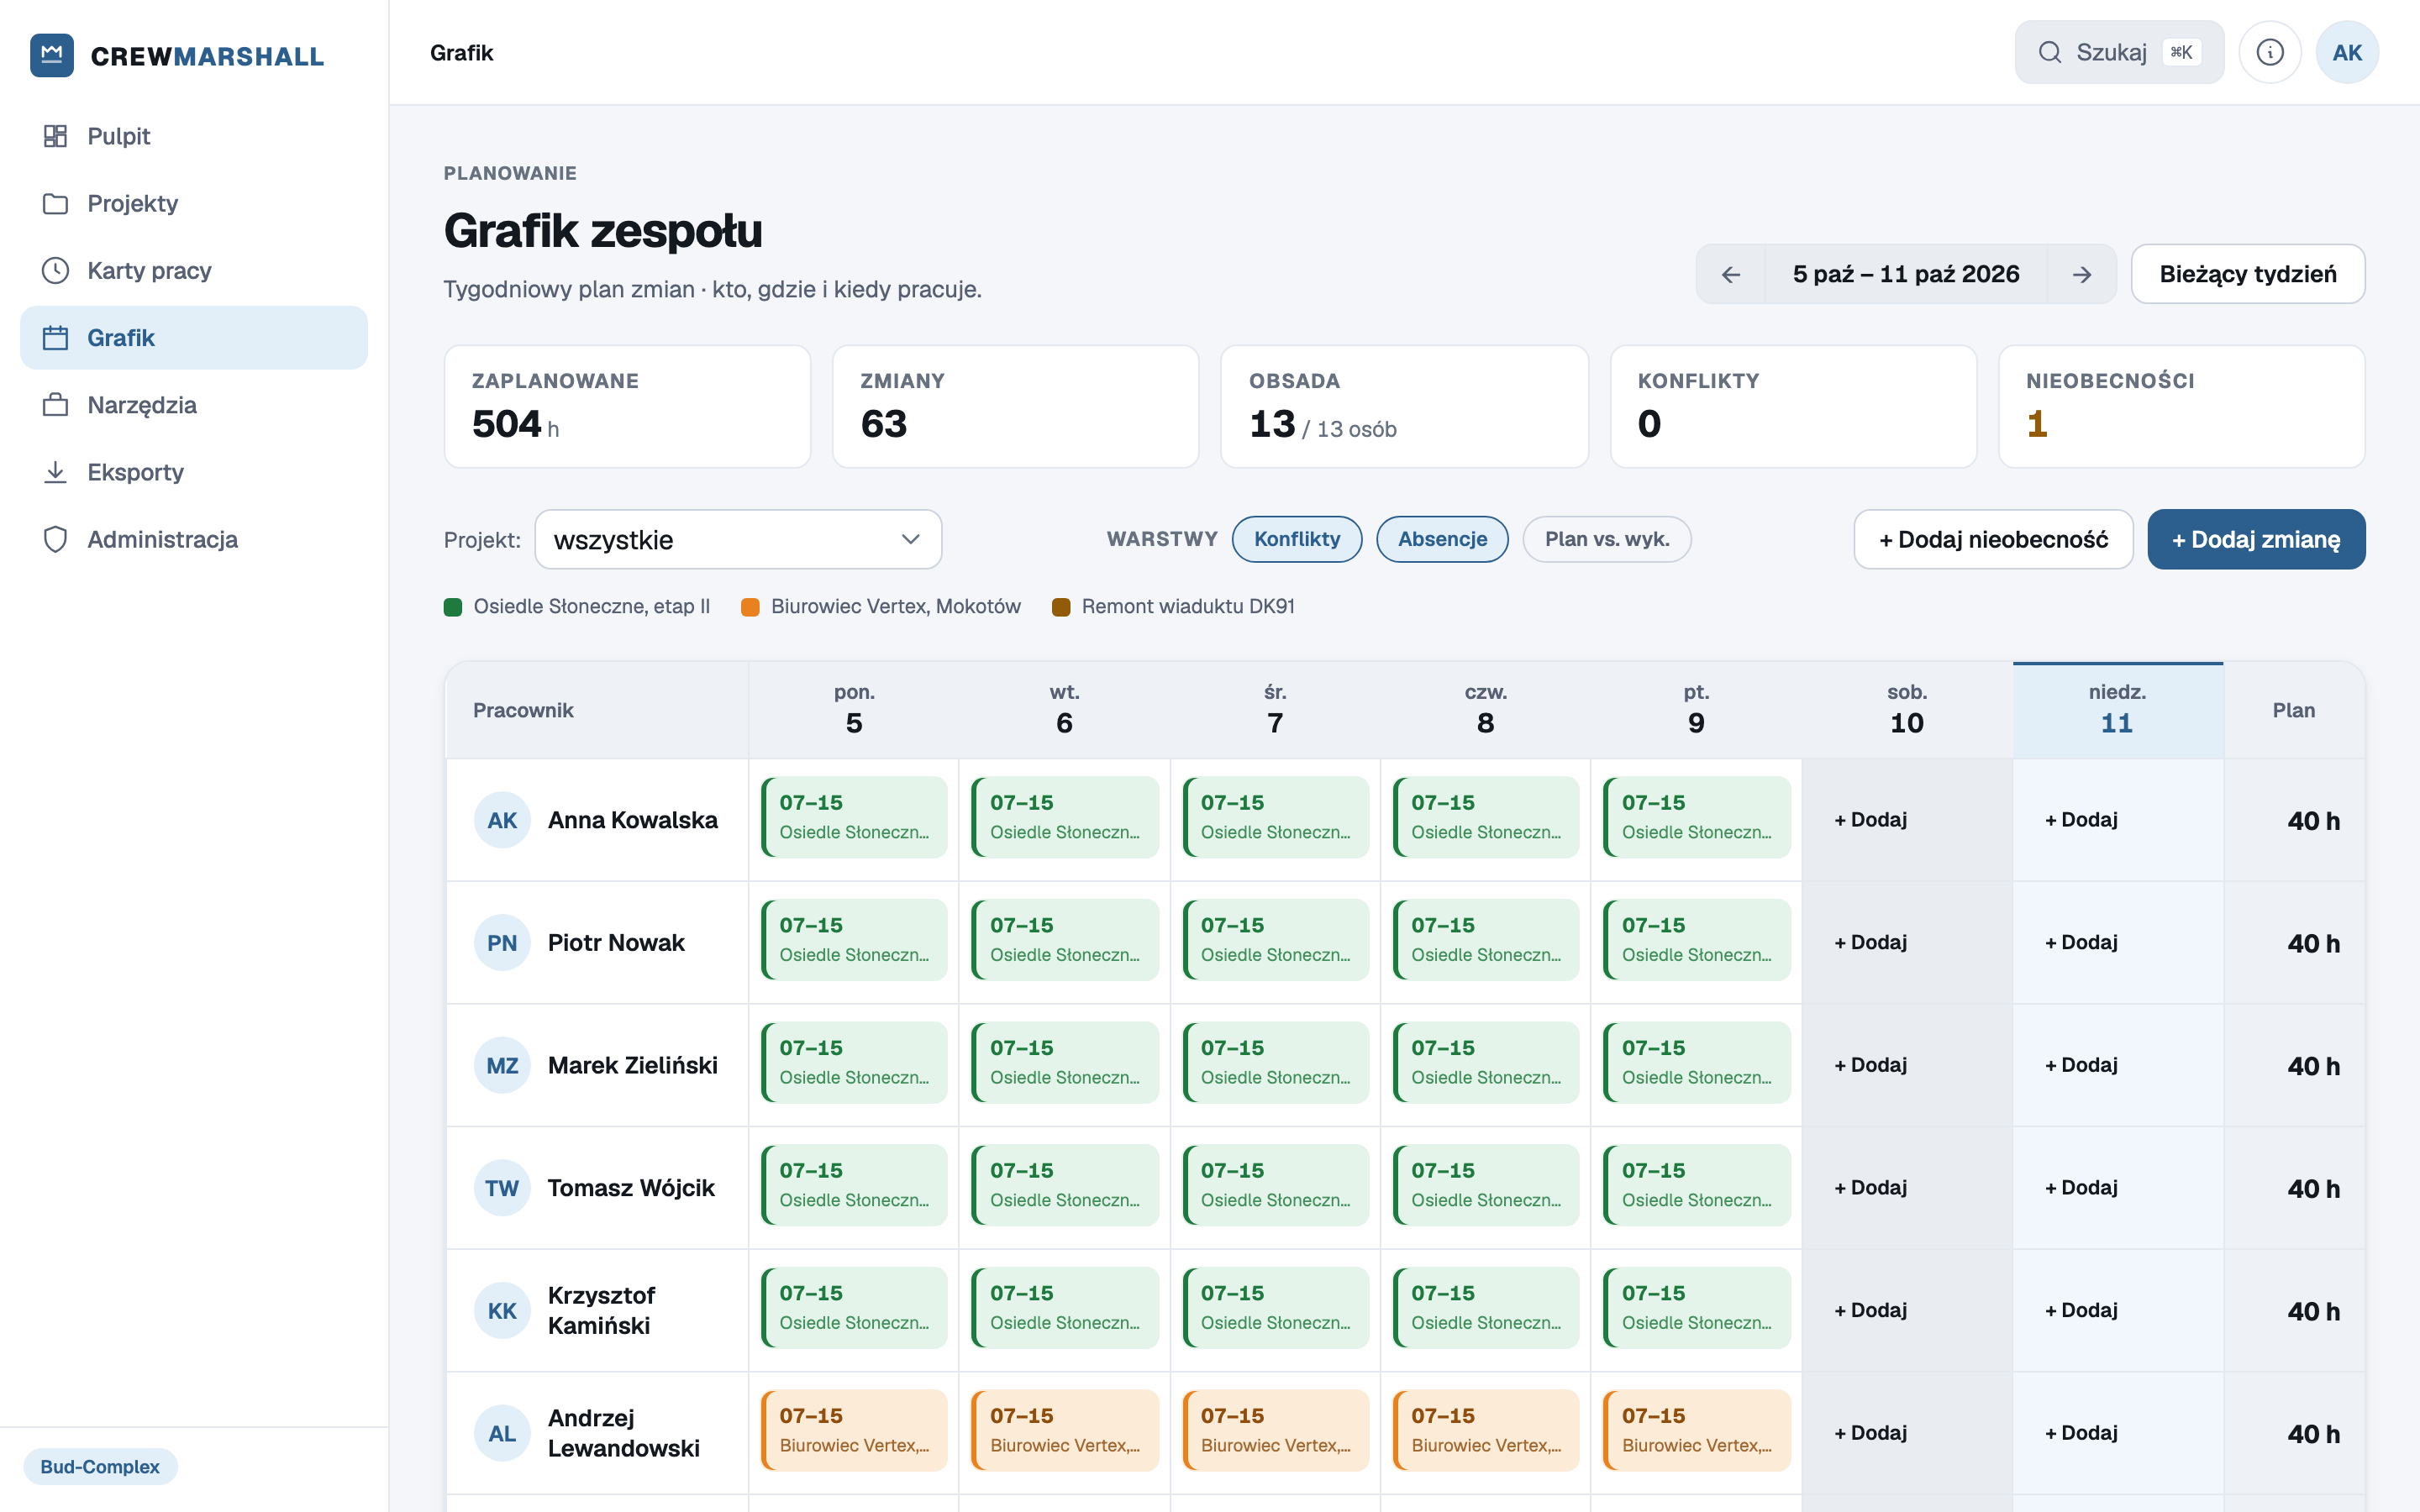Open Krzysztof Kamiński's Friday 07–15 shift
Screen dimensions: 2420x1512
(1696, 1308)
